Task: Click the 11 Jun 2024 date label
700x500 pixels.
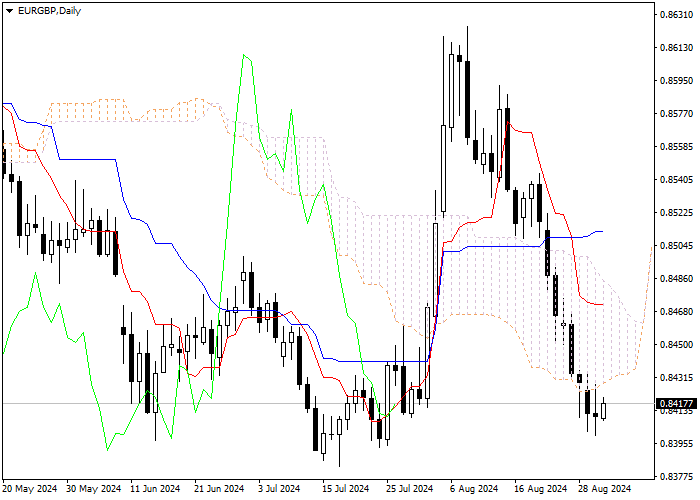Action: [x=155, y=489]
